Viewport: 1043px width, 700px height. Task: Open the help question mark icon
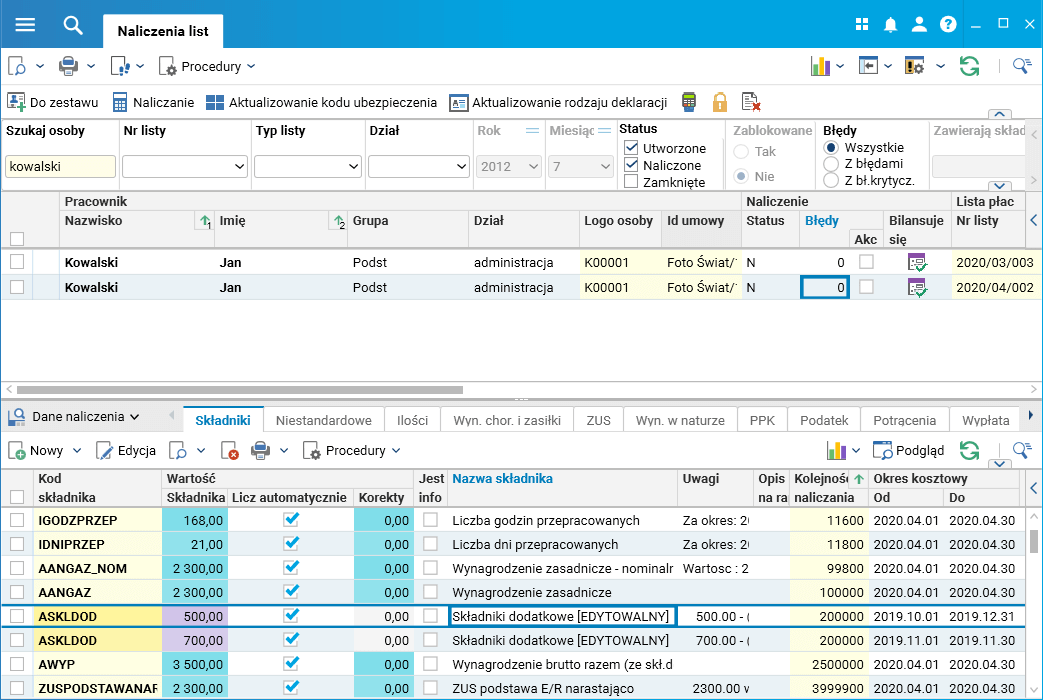coord(948,25)
